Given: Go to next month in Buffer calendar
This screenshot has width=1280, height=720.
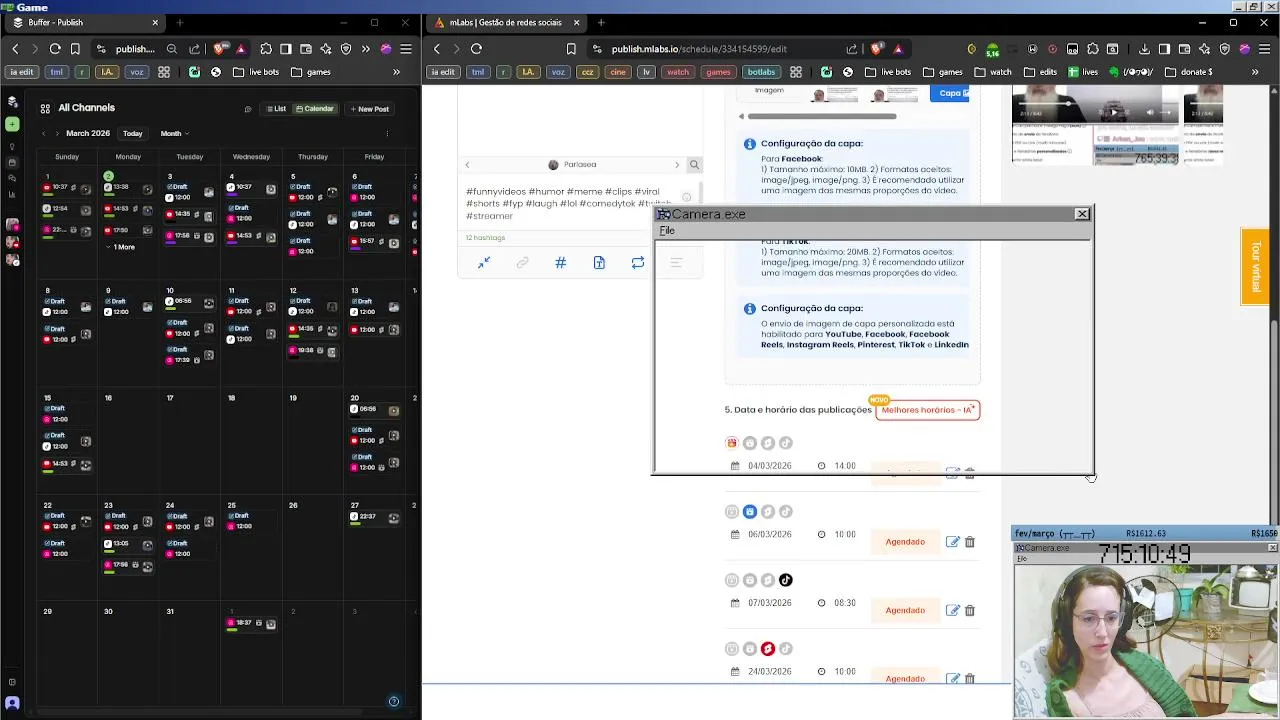Looking at the screenshot, I should pyautogui.click(x=57, y=133).
